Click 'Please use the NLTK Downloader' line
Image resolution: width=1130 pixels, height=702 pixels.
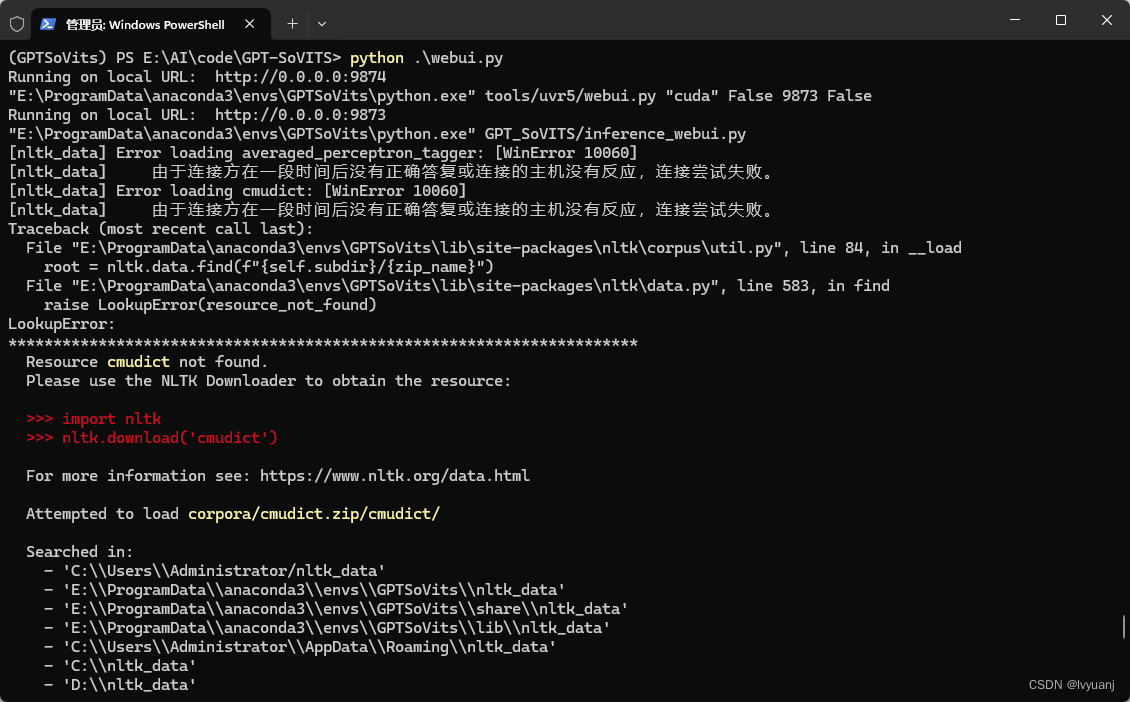tap(269, 381)
